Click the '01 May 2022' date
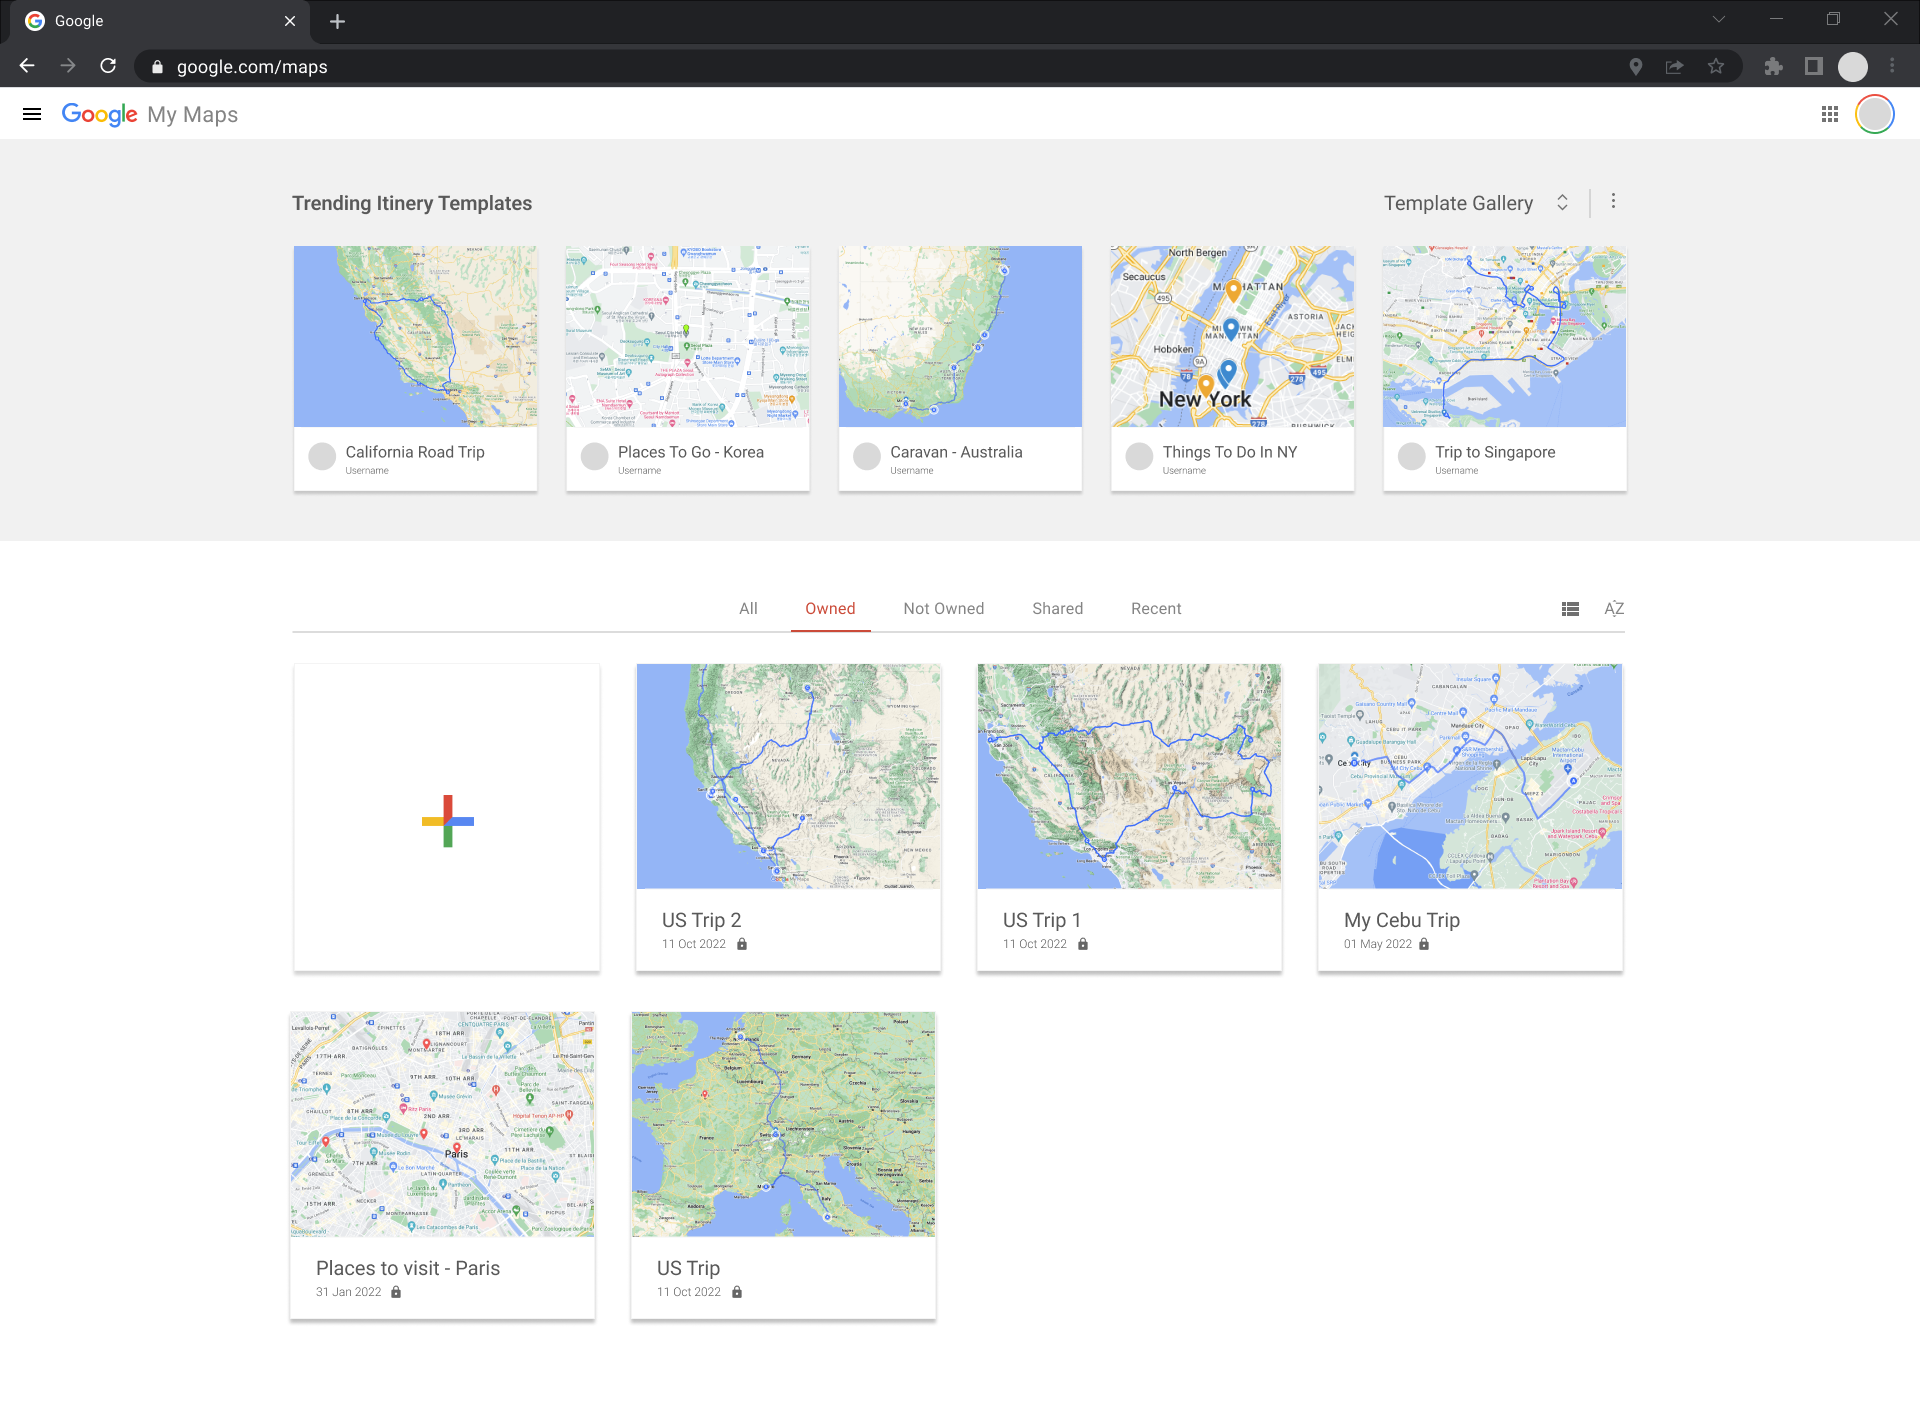1920x1410 pixels. click(1378, 944)
